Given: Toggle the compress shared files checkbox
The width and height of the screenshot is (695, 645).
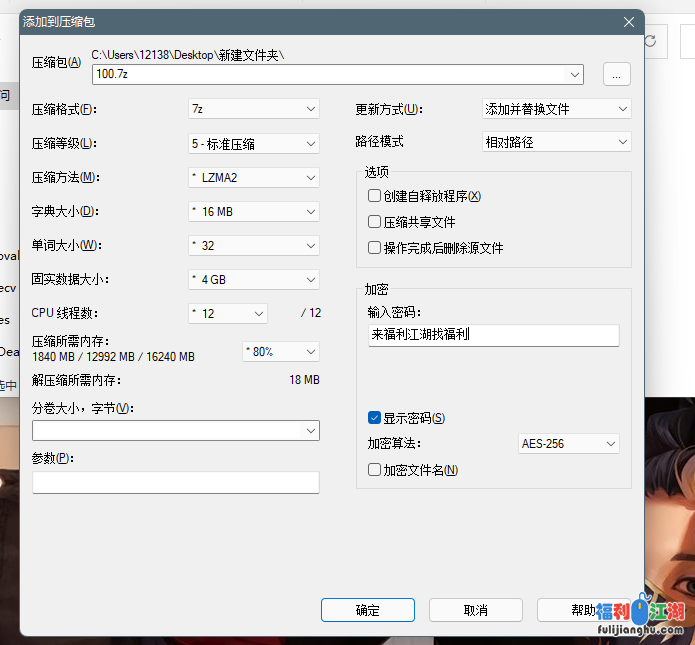Looking at the screenshot, I should click(x=375, y=222).
